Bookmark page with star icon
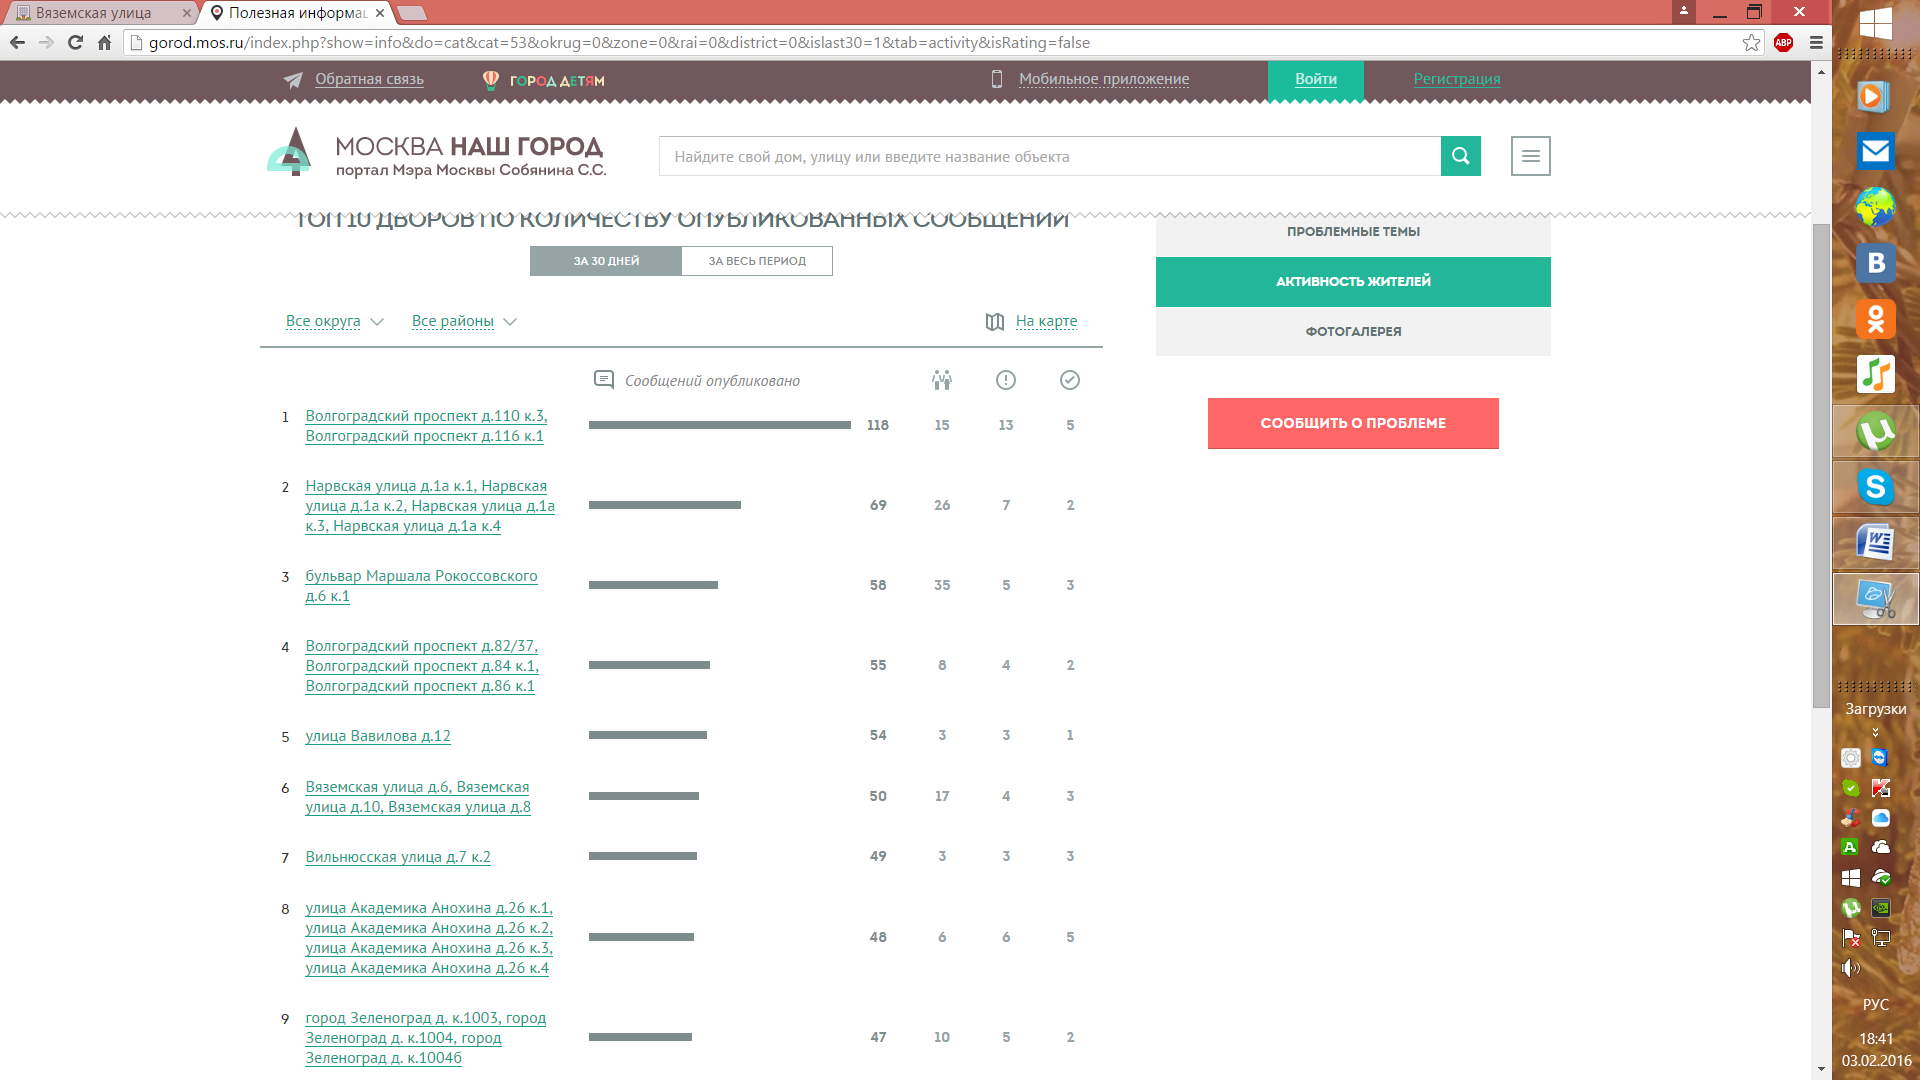The height and width of the screenshot is (1080, 1920). [1751, 42]
